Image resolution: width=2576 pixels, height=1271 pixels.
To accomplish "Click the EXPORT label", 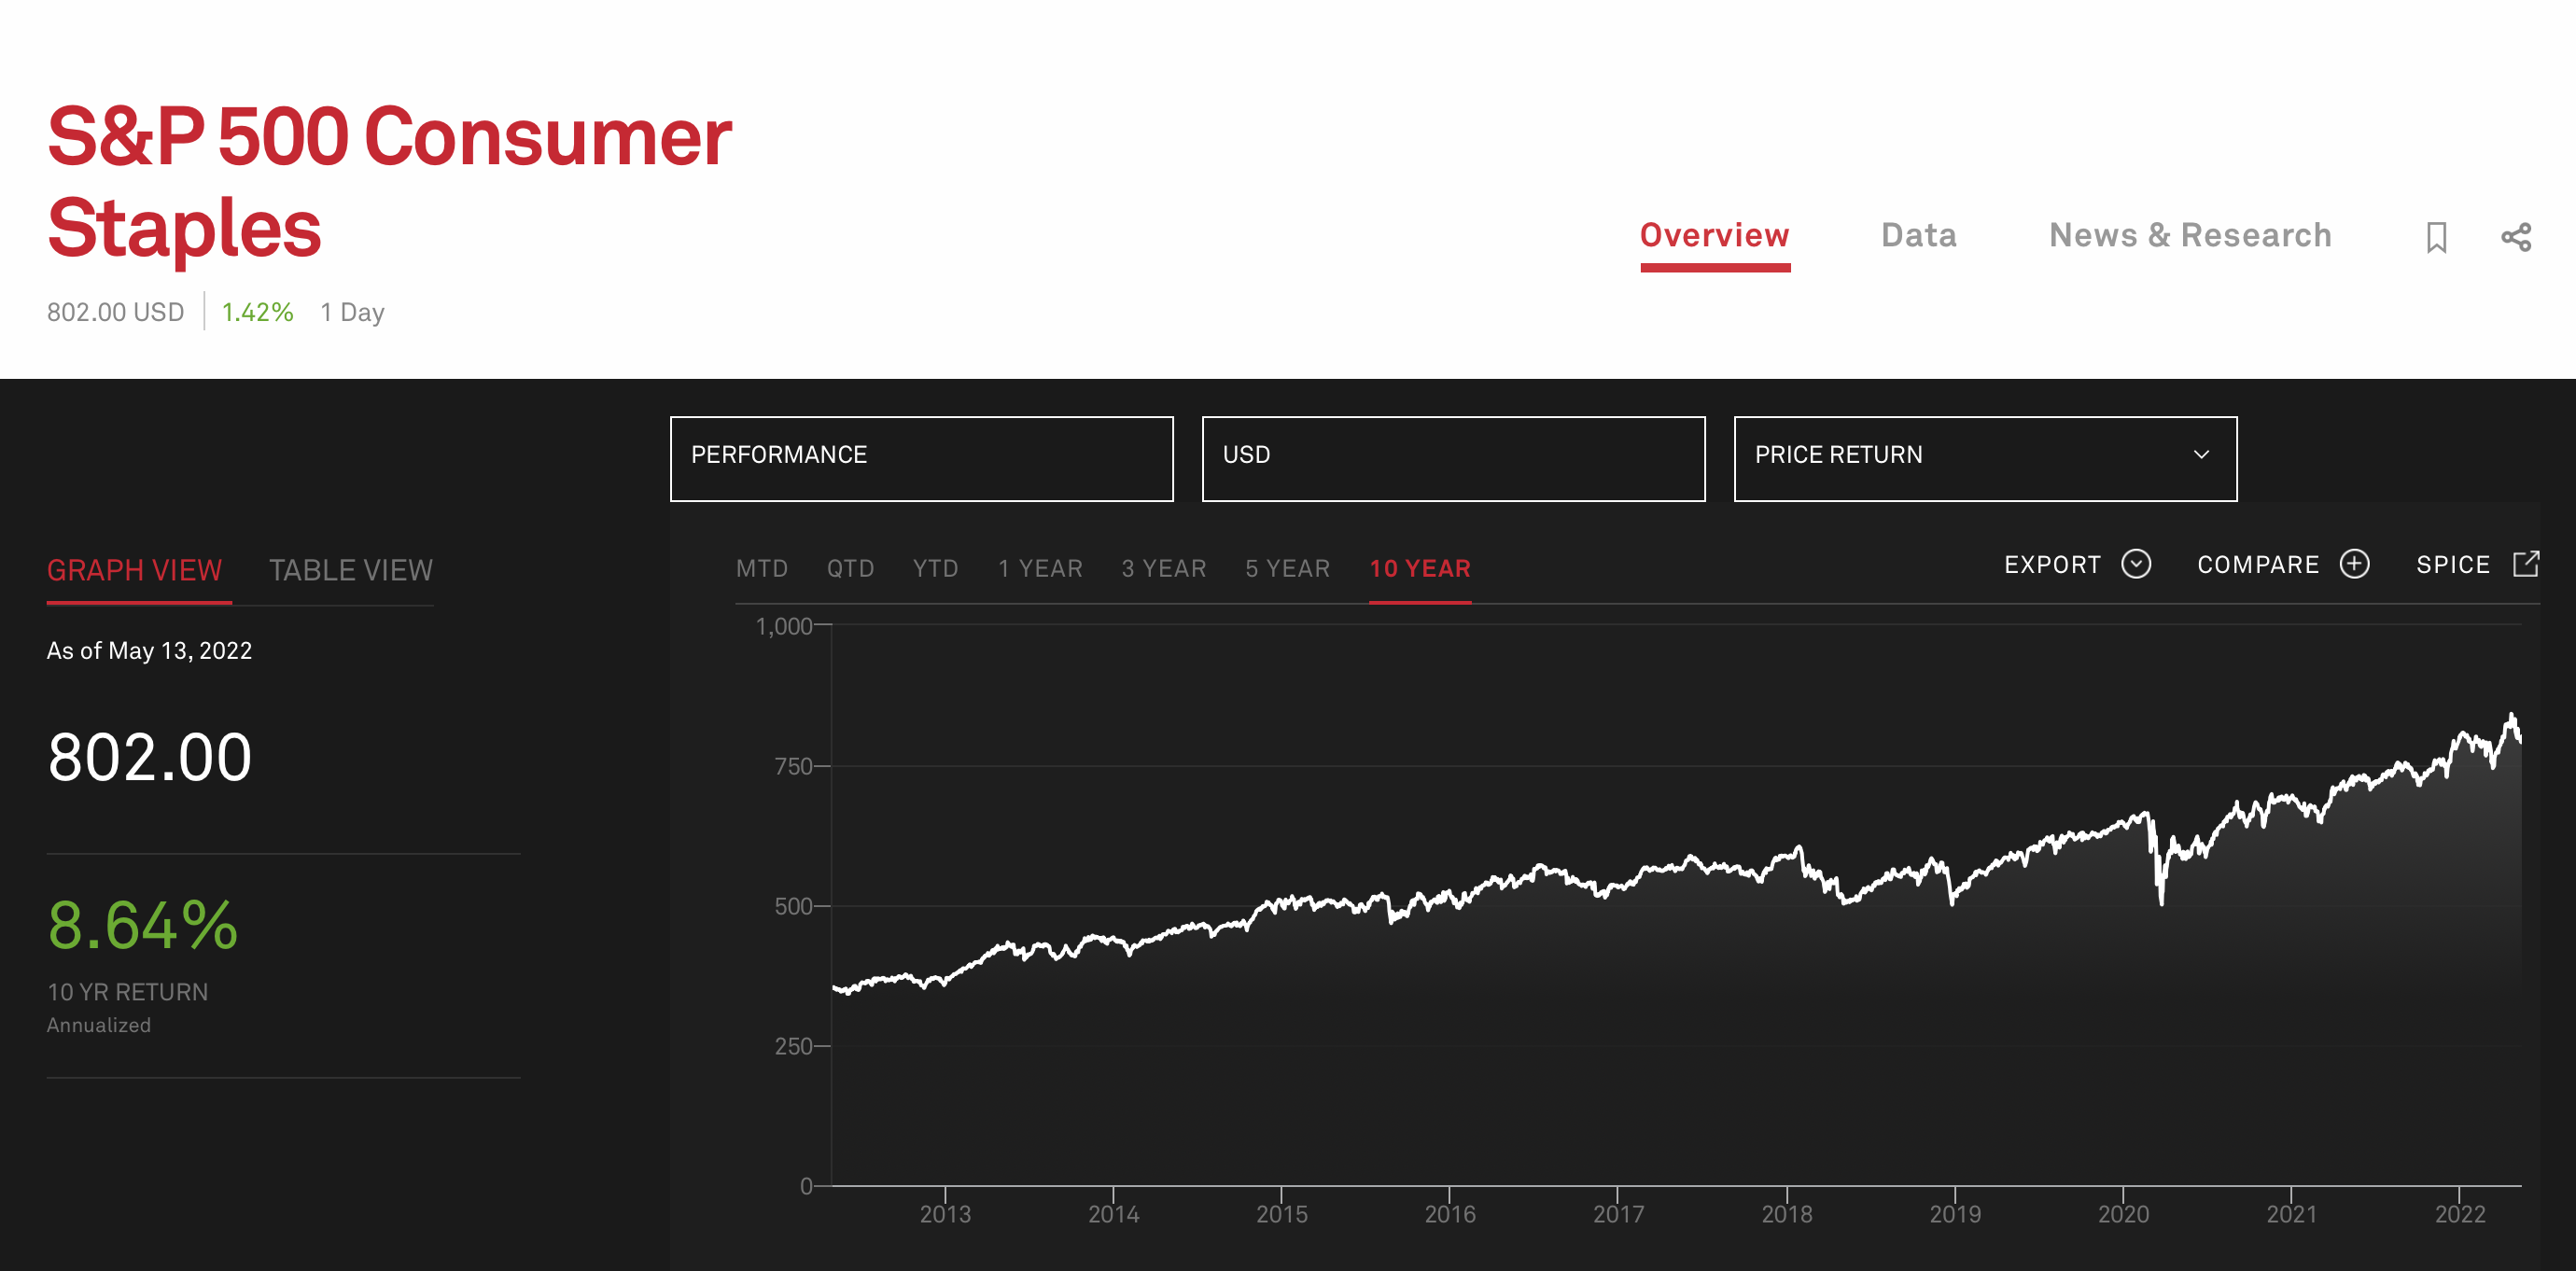I will (x=2052, y=565).
